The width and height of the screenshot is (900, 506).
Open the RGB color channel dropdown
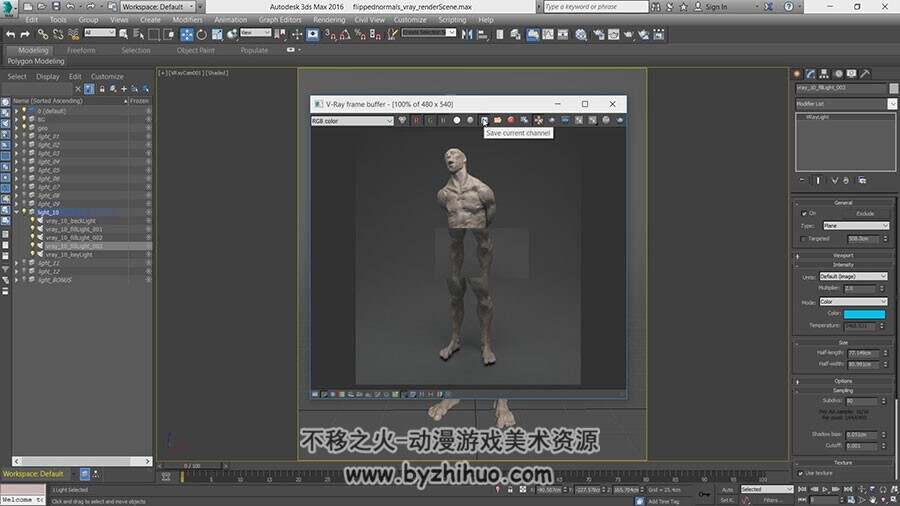(x=352, y=121)
